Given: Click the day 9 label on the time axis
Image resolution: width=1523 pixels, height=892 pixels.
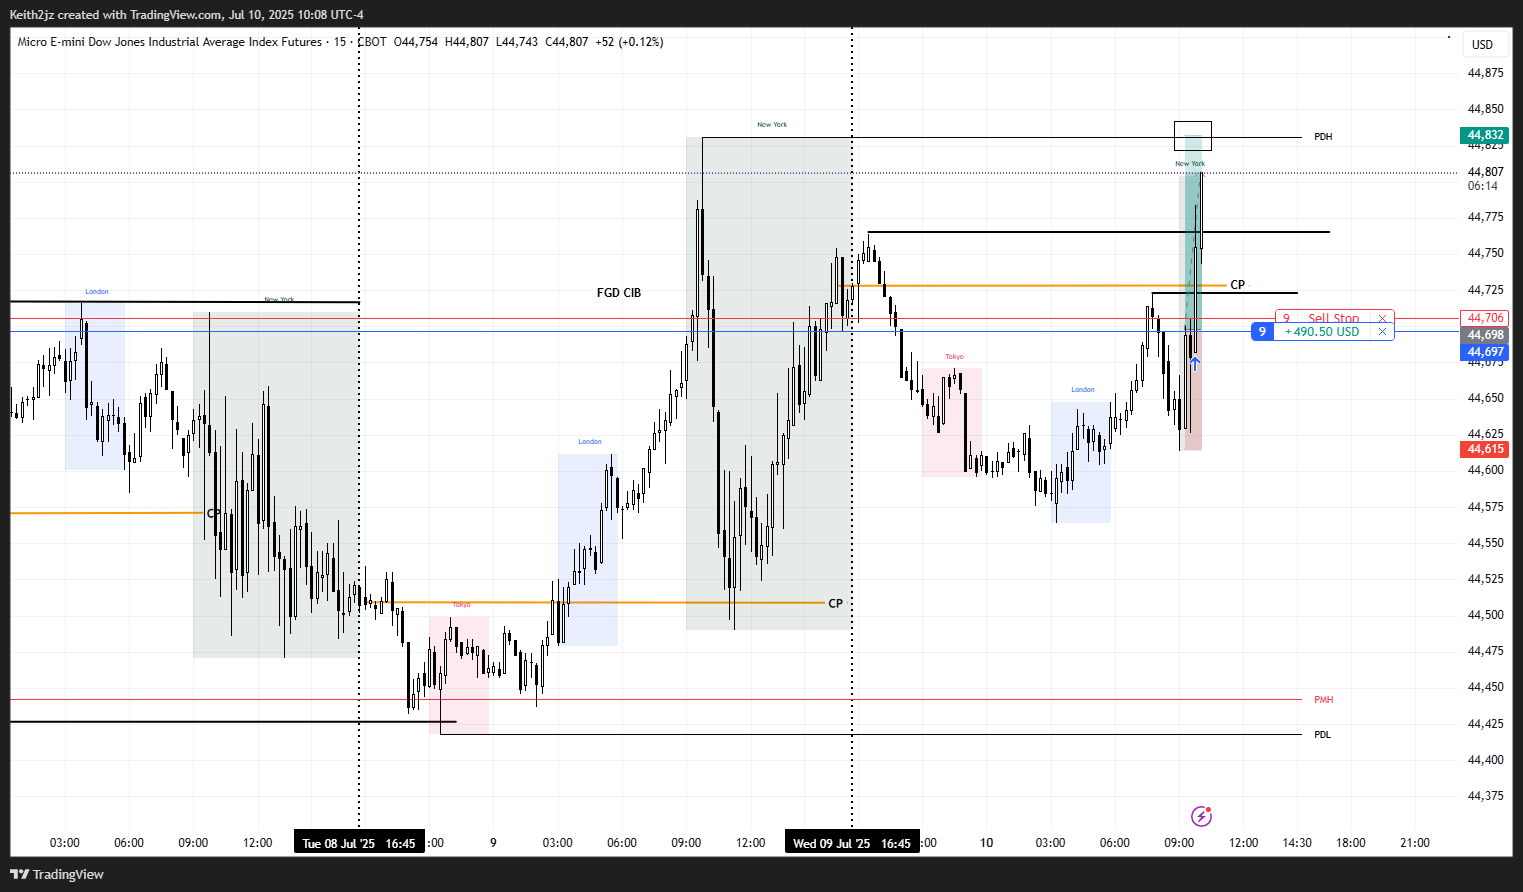Looking at the screenshot, I should point(493,843).
